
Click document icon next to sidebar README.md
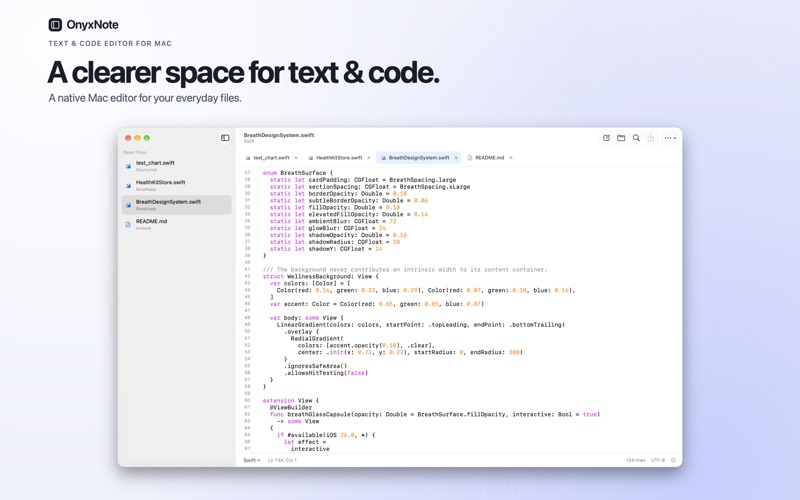coord(128,224)
